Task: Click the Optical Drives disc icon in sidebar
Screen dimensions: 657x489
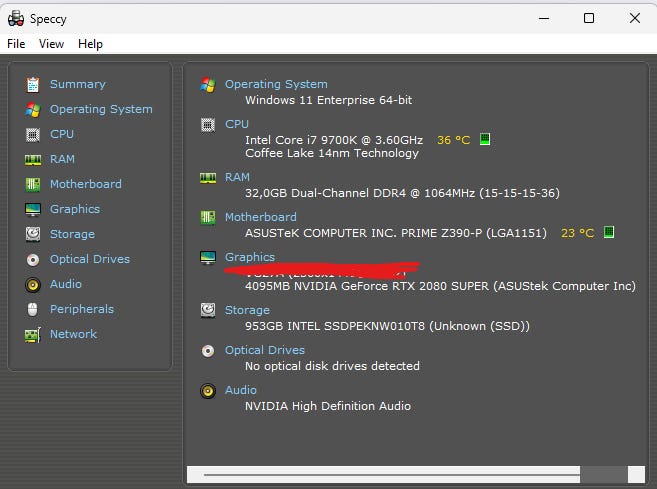Action: tap(33, 260)
